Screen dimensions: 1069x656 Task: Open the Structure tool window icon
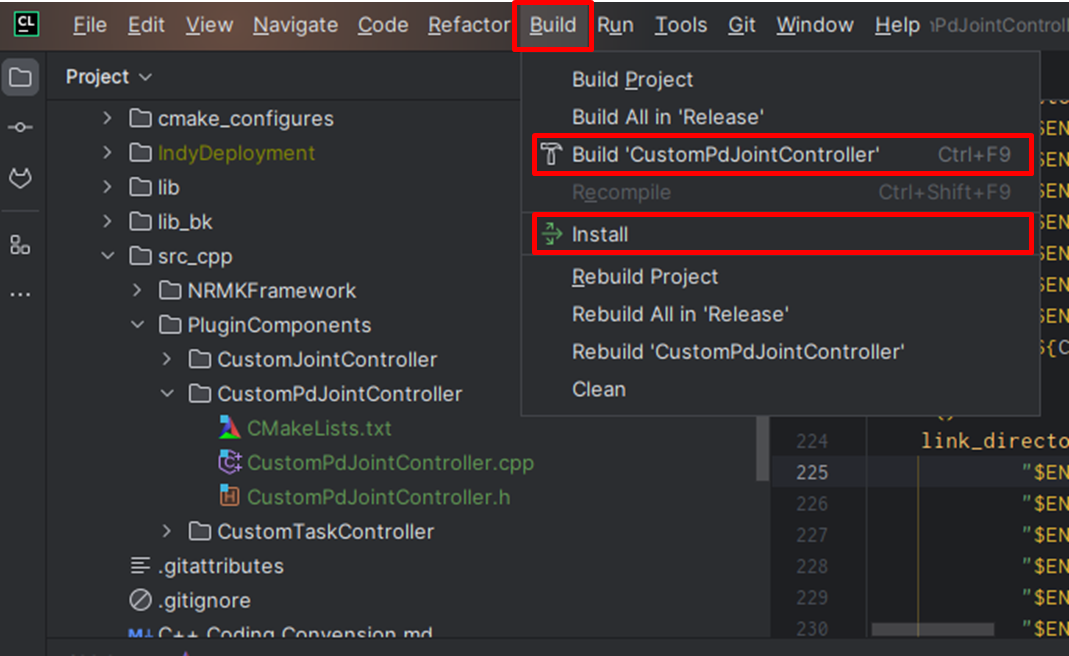coord(20,245)
